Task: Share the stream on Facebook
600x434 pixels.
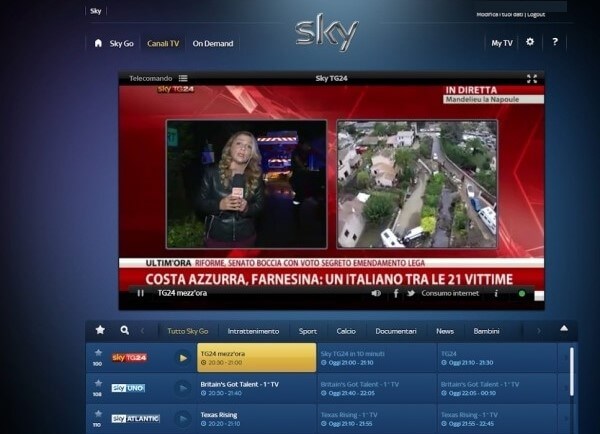Action: tap(396, 293)
